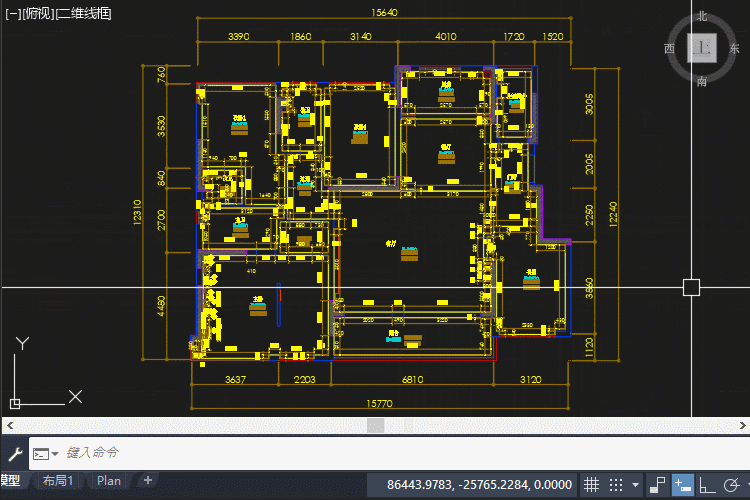The image size is (750, 500).
Task: Click the horizontal scrollbar right arrow
Action: (x=742, y=425)
